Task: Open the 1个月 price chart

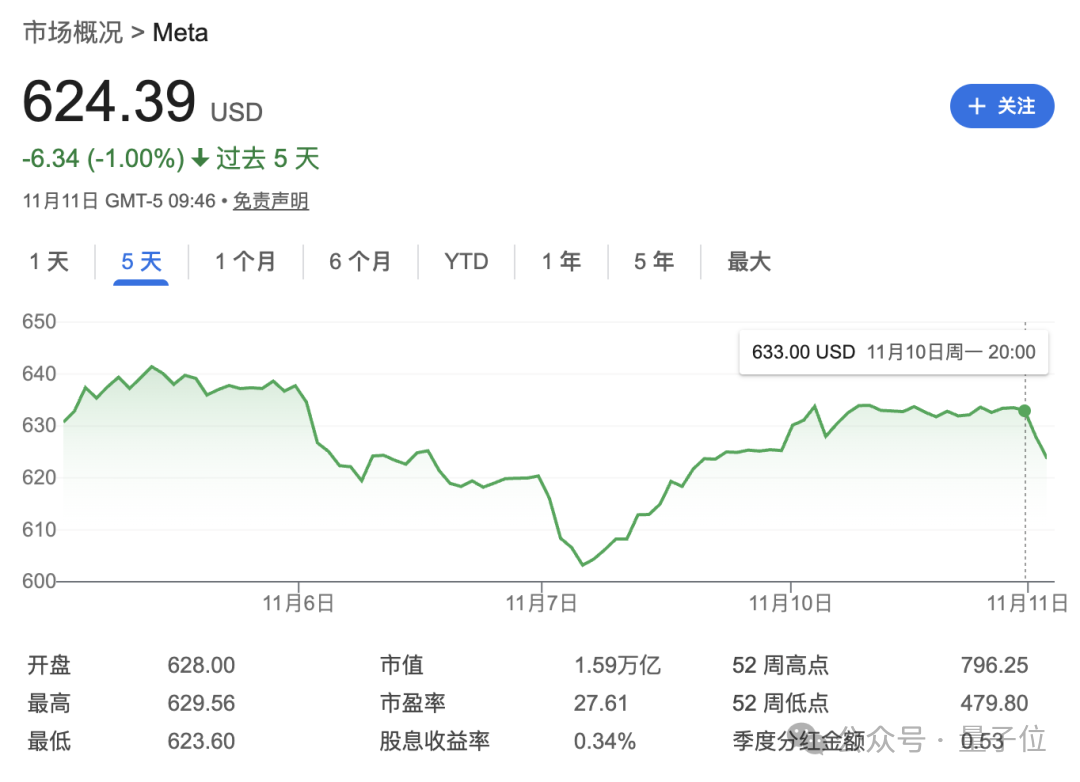Action: click(245, 261)
